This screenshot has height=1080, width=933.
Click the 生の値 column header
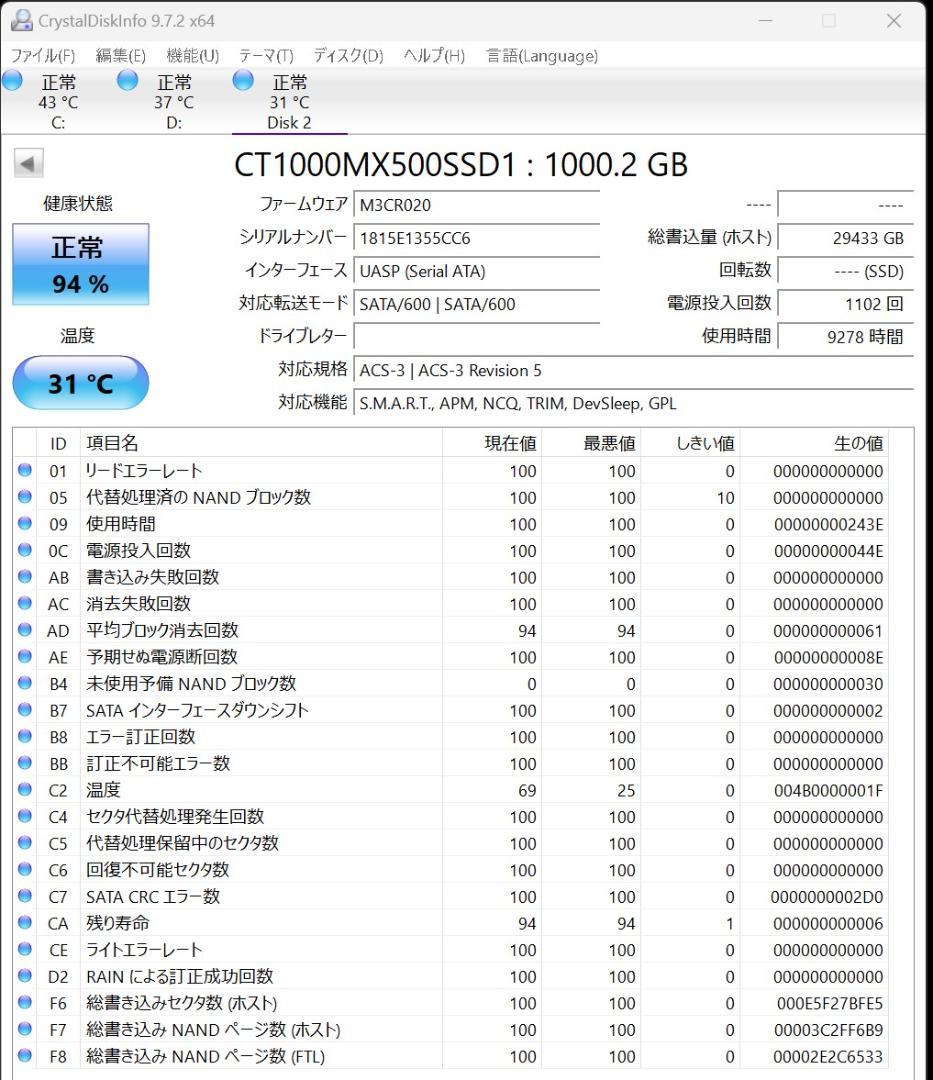click(815, 443)
